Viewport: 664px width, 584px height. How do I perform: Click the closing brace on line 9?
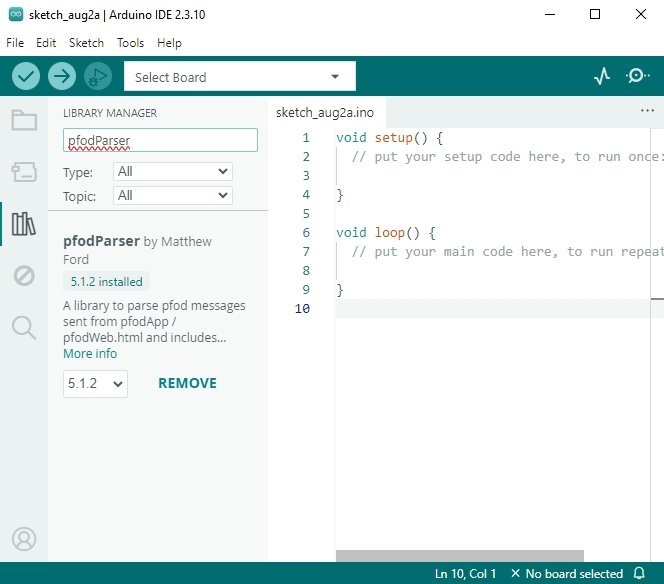pos(340,290)
